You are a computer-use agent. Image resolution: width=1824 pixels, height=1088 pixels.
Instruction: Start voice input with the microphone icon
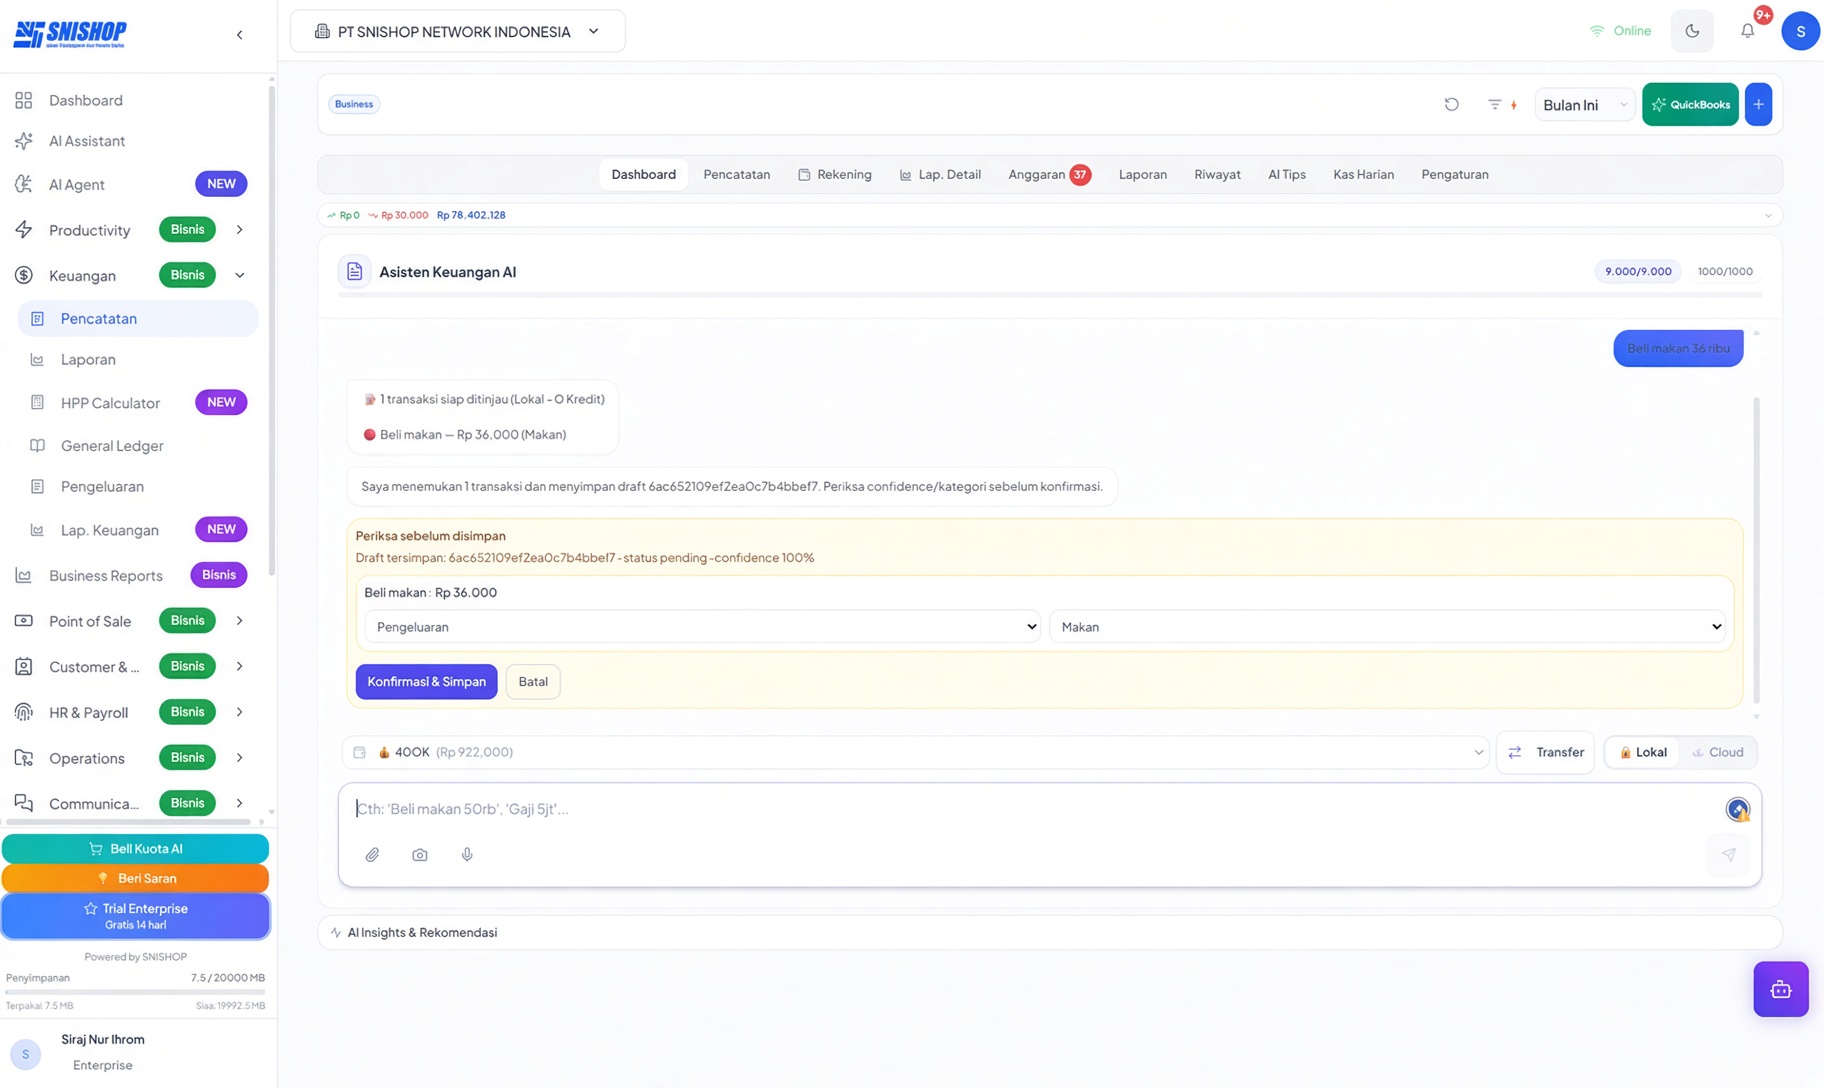467,855
